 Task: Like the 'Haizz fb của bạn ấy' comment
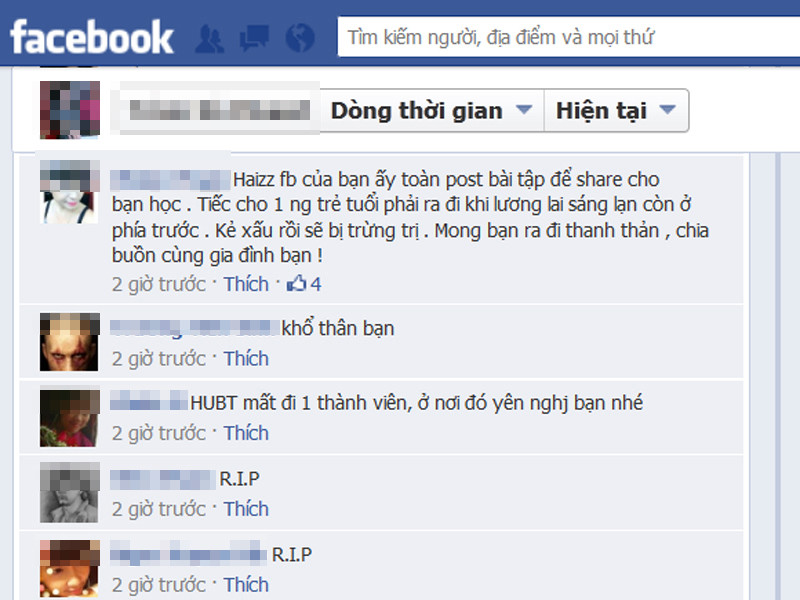point(246,284)
